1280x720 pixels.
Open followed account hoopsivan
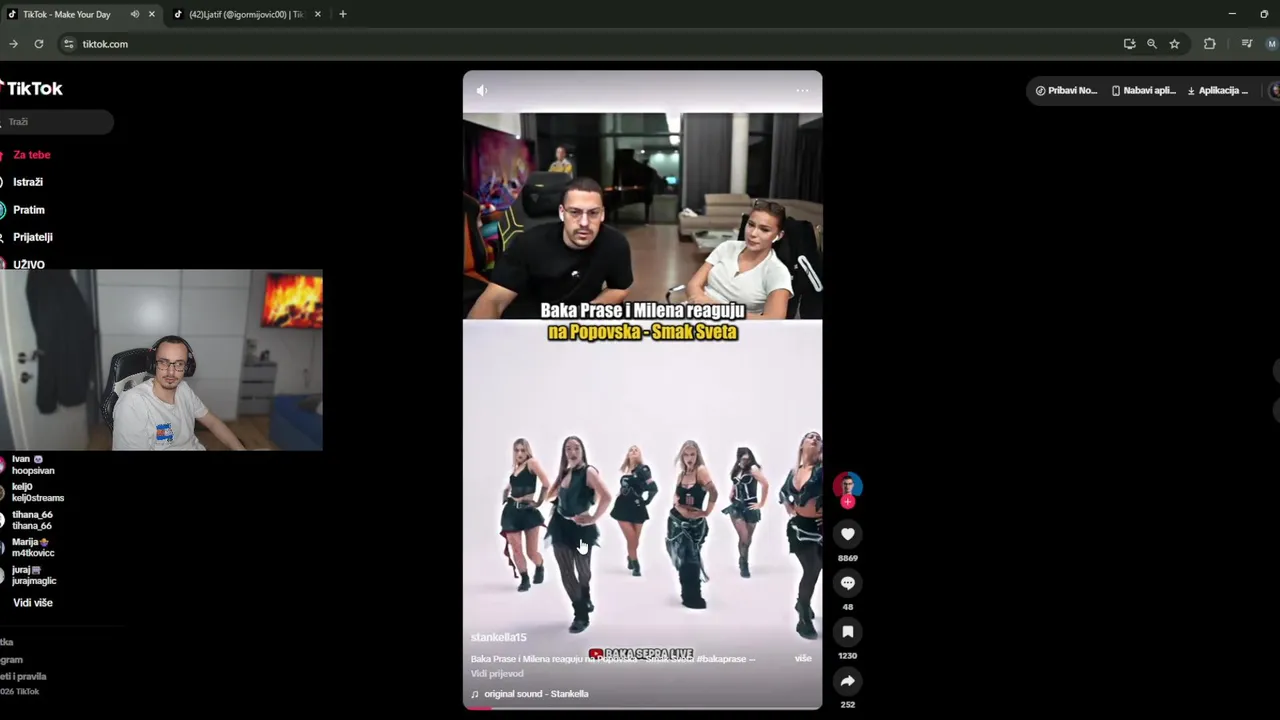pos(33,465)
